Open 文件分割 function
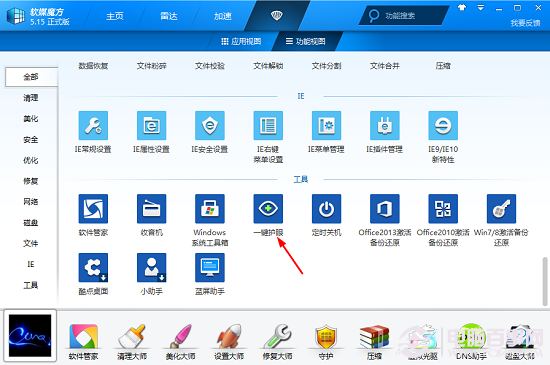The width and height of the screenshot is (550, 365). 326,66
